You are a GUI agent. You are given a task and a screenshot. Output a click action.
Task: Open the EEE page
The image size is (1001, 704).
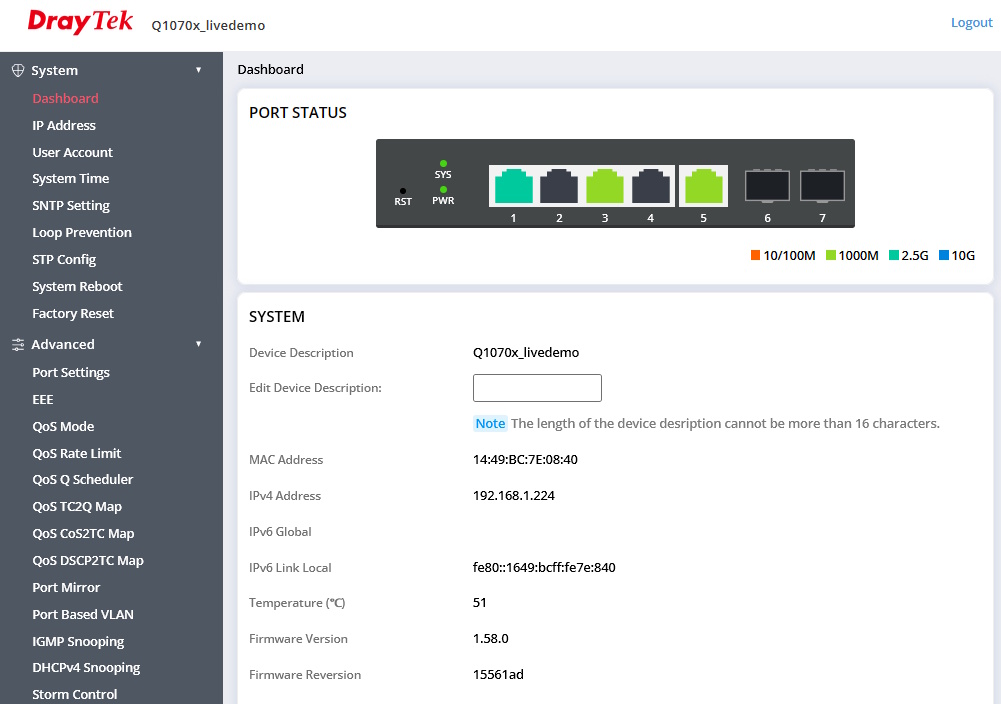pyautogui.click(x=43, y=400)
